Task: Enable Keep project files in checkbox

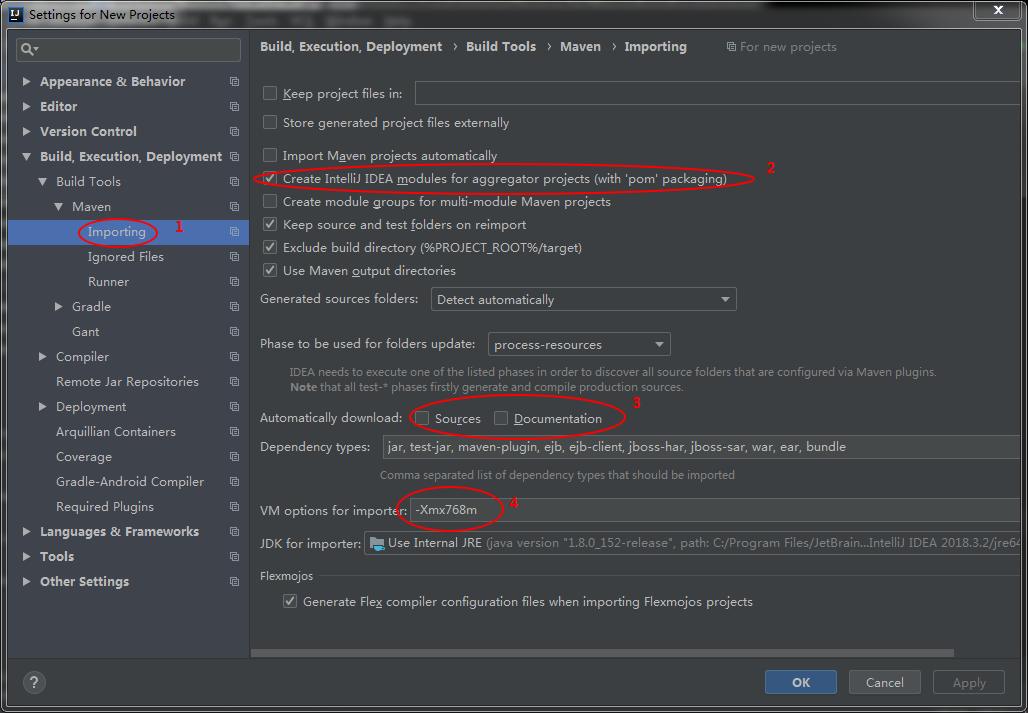Action: [x=269, y=93]
